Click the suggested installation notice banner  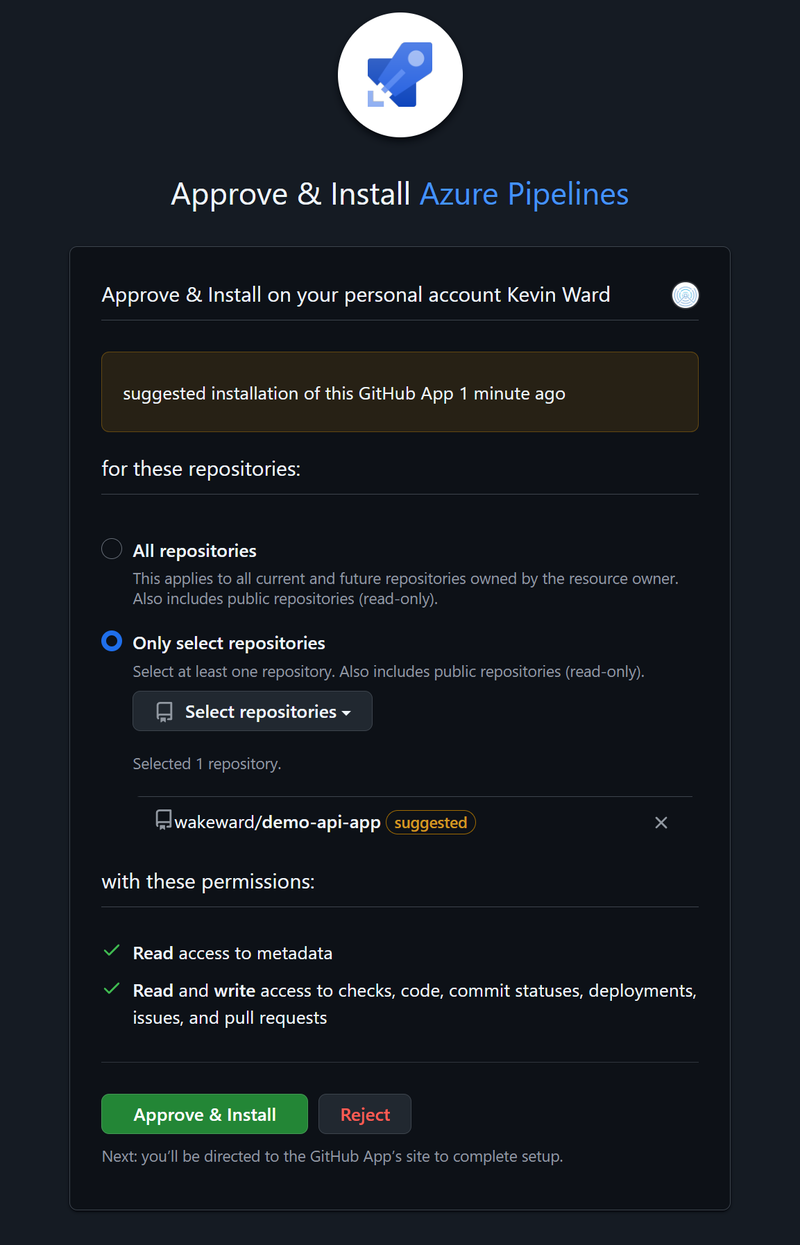click(400, 392)
